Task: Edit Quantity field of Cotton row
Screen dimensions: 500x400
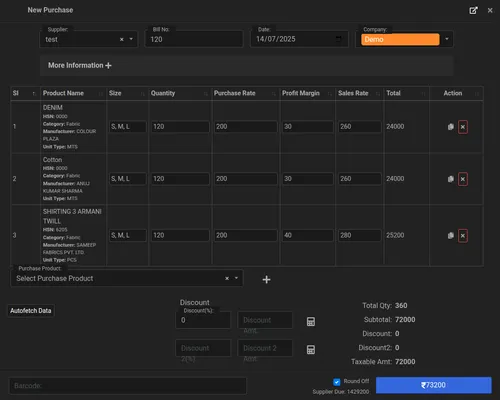Action: pos(180,179)
